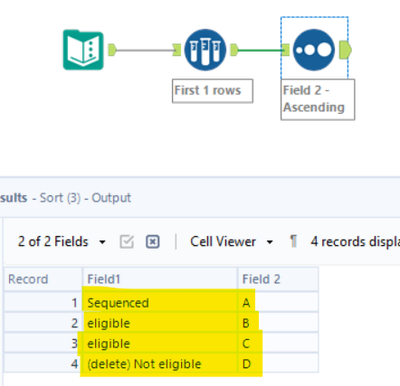Click the Field 2 column header
The height and width of the screenshot is (386, 400).
(x=278, y=279)
